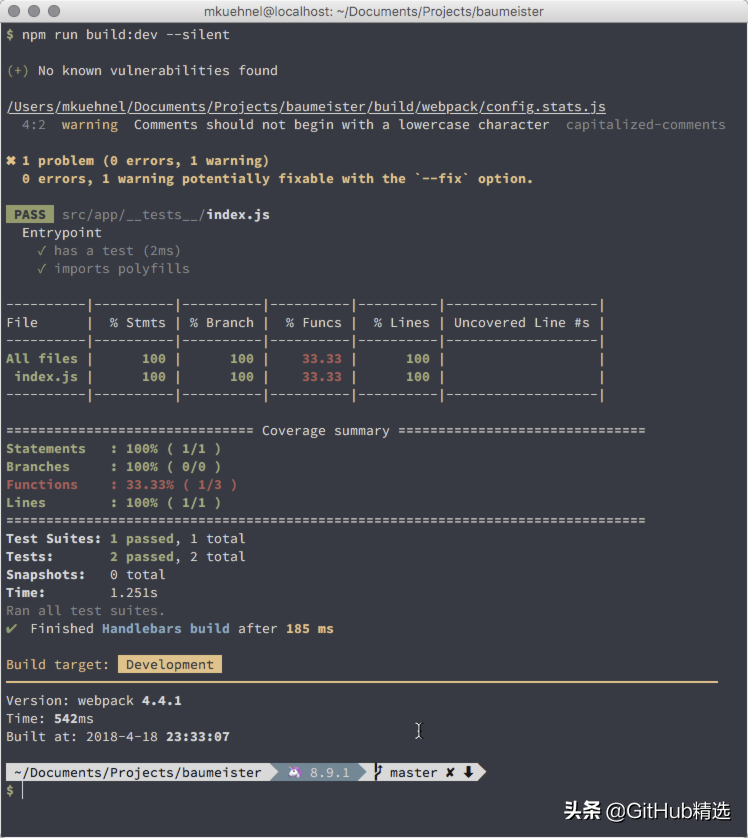Click the git branch icon beside master
Screen dimensions: 748x838
tap(378, 772)
